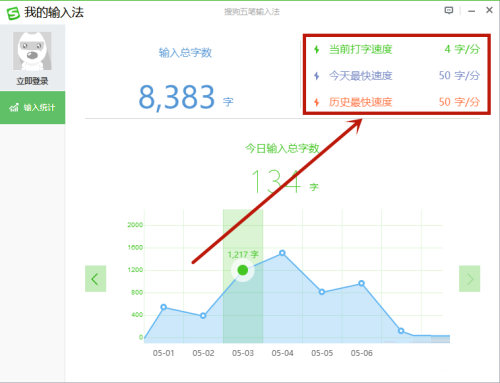Click the 2000 y-axis label
Viewport: 500px width, 383px height.
(135, 225)
